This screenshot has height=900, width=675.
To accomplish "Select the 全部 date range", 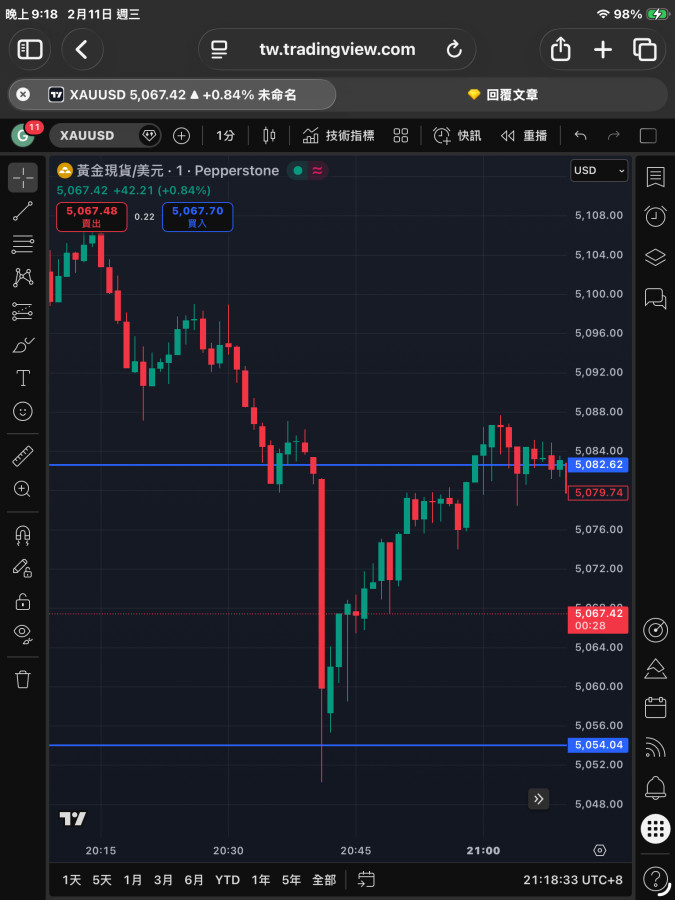I will [x=324, y=879].
